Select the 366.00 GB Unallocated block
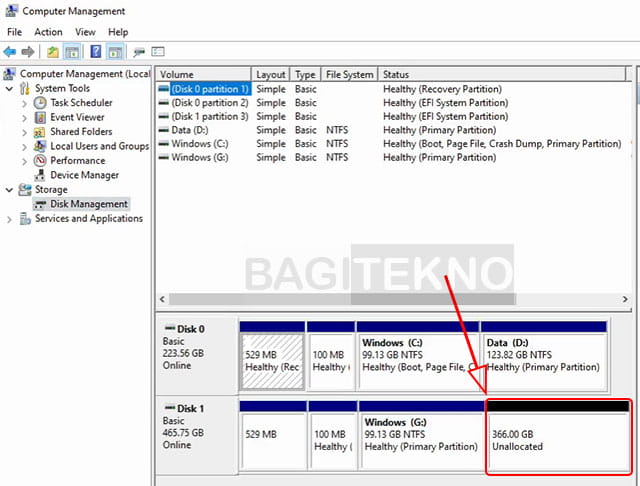Viewport: 640px width, 486px height. [558, 436]
